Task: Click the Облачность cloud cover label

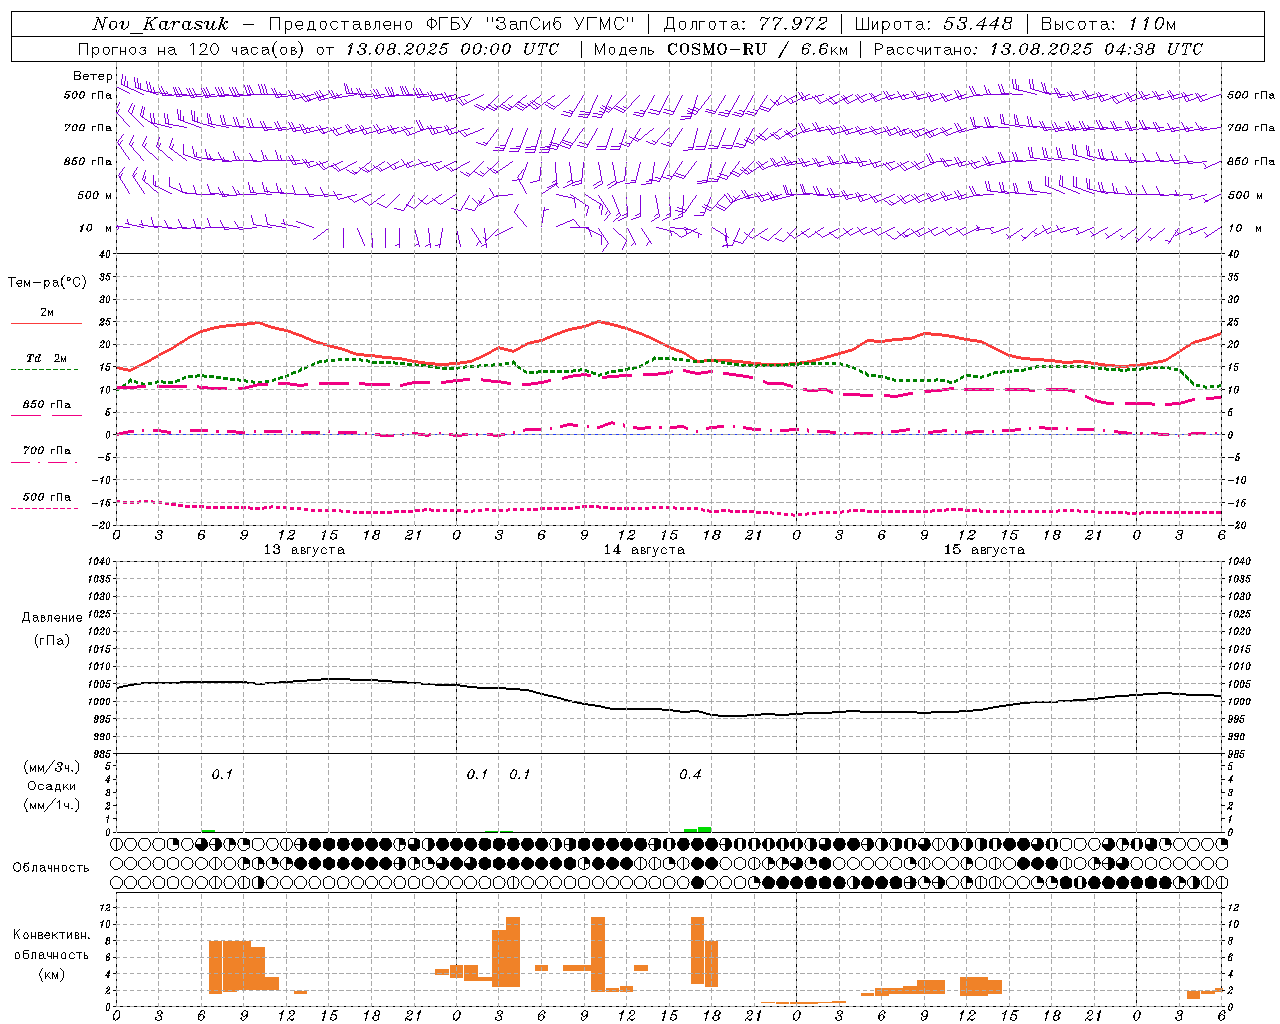Action: click(51, 868)
